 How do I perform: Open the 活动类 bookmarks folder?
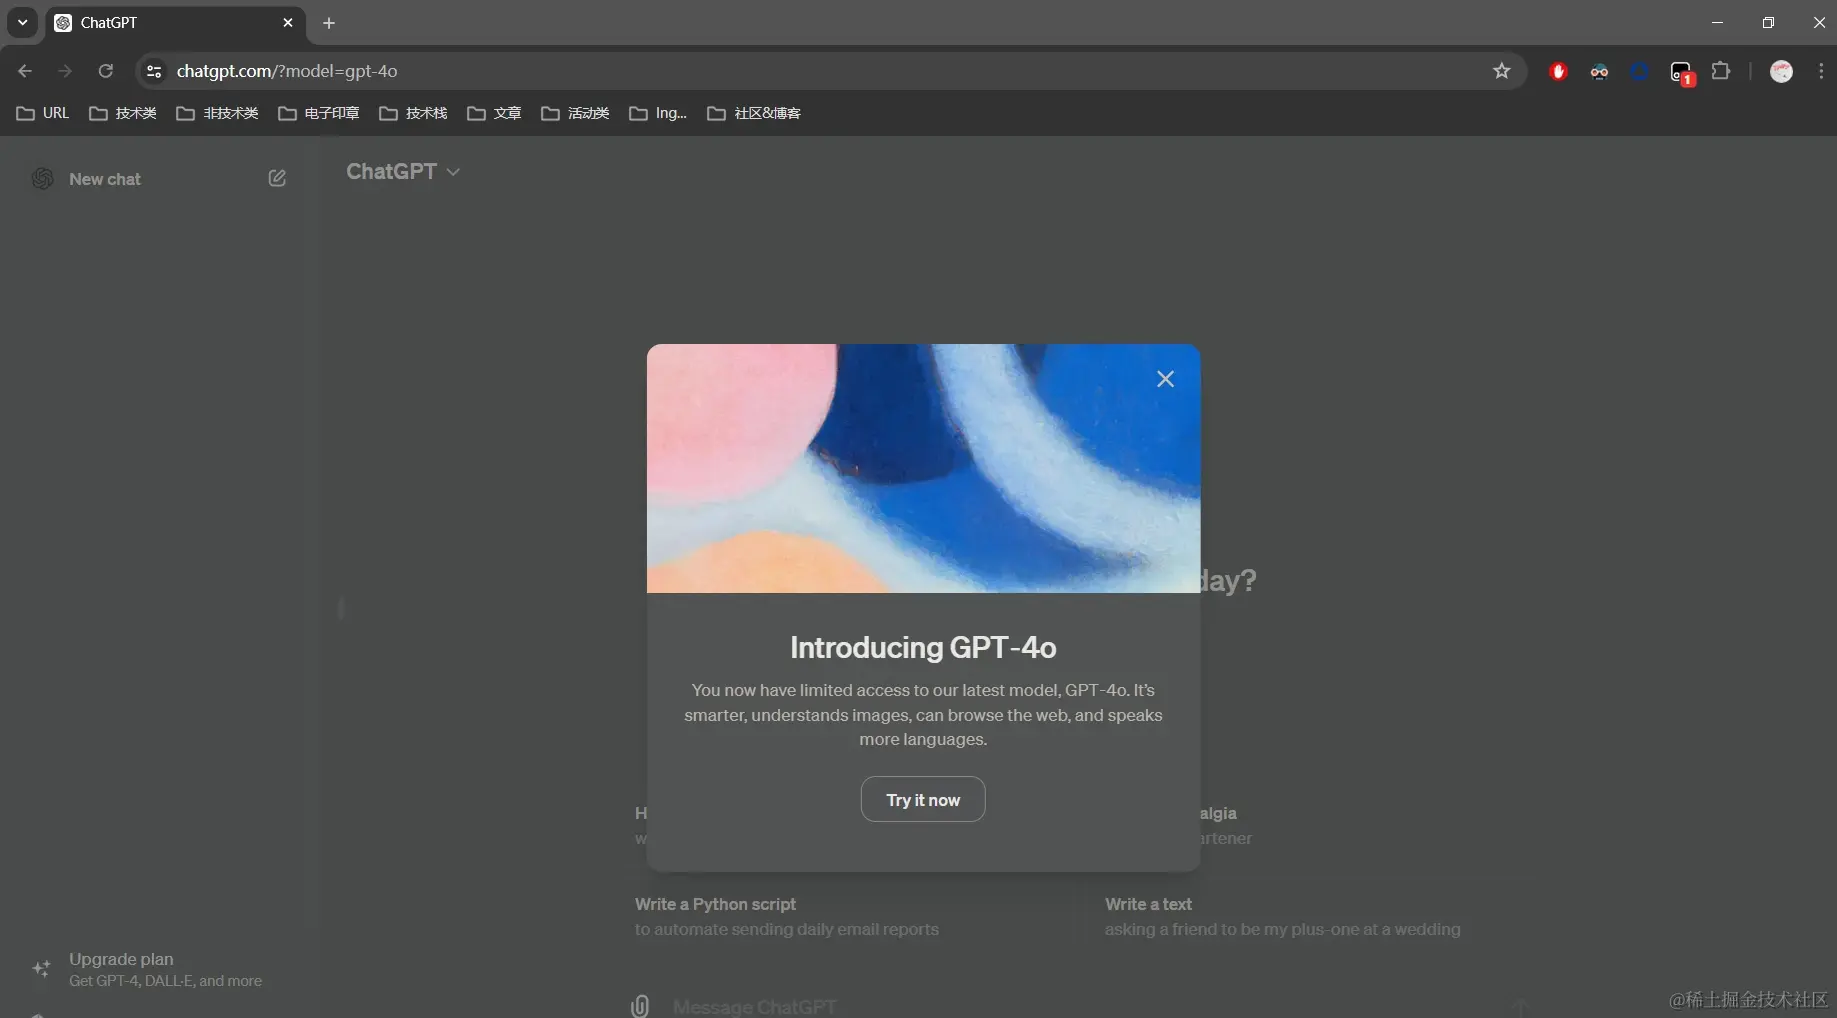click(x=575, y=113)
